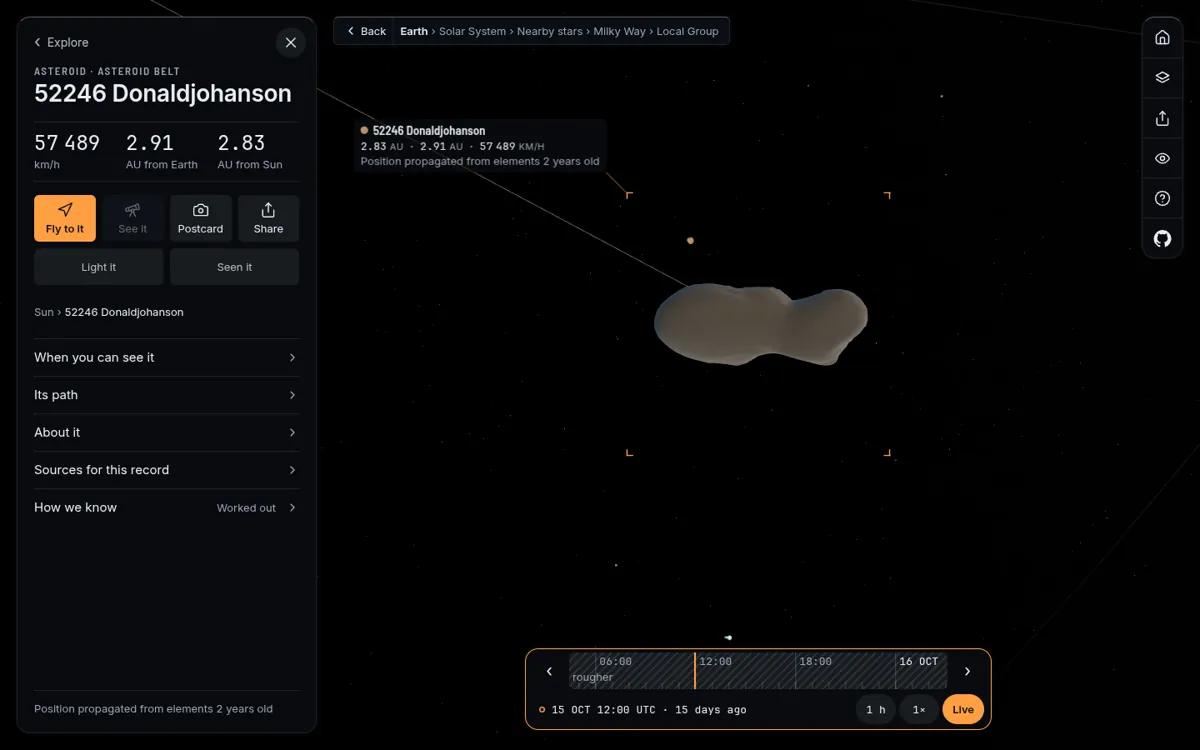Image resolution: width=1200 pixels, height=750 pixels.
Task: Click the Worked out label
Action: click(246, 508)
